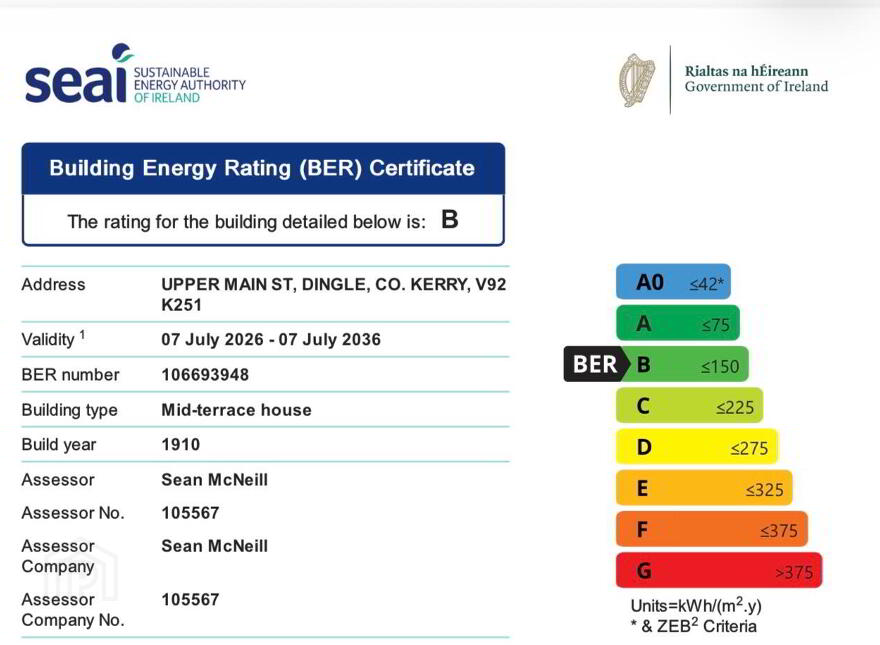Click the build year value 1910

(x=181, y=445)
